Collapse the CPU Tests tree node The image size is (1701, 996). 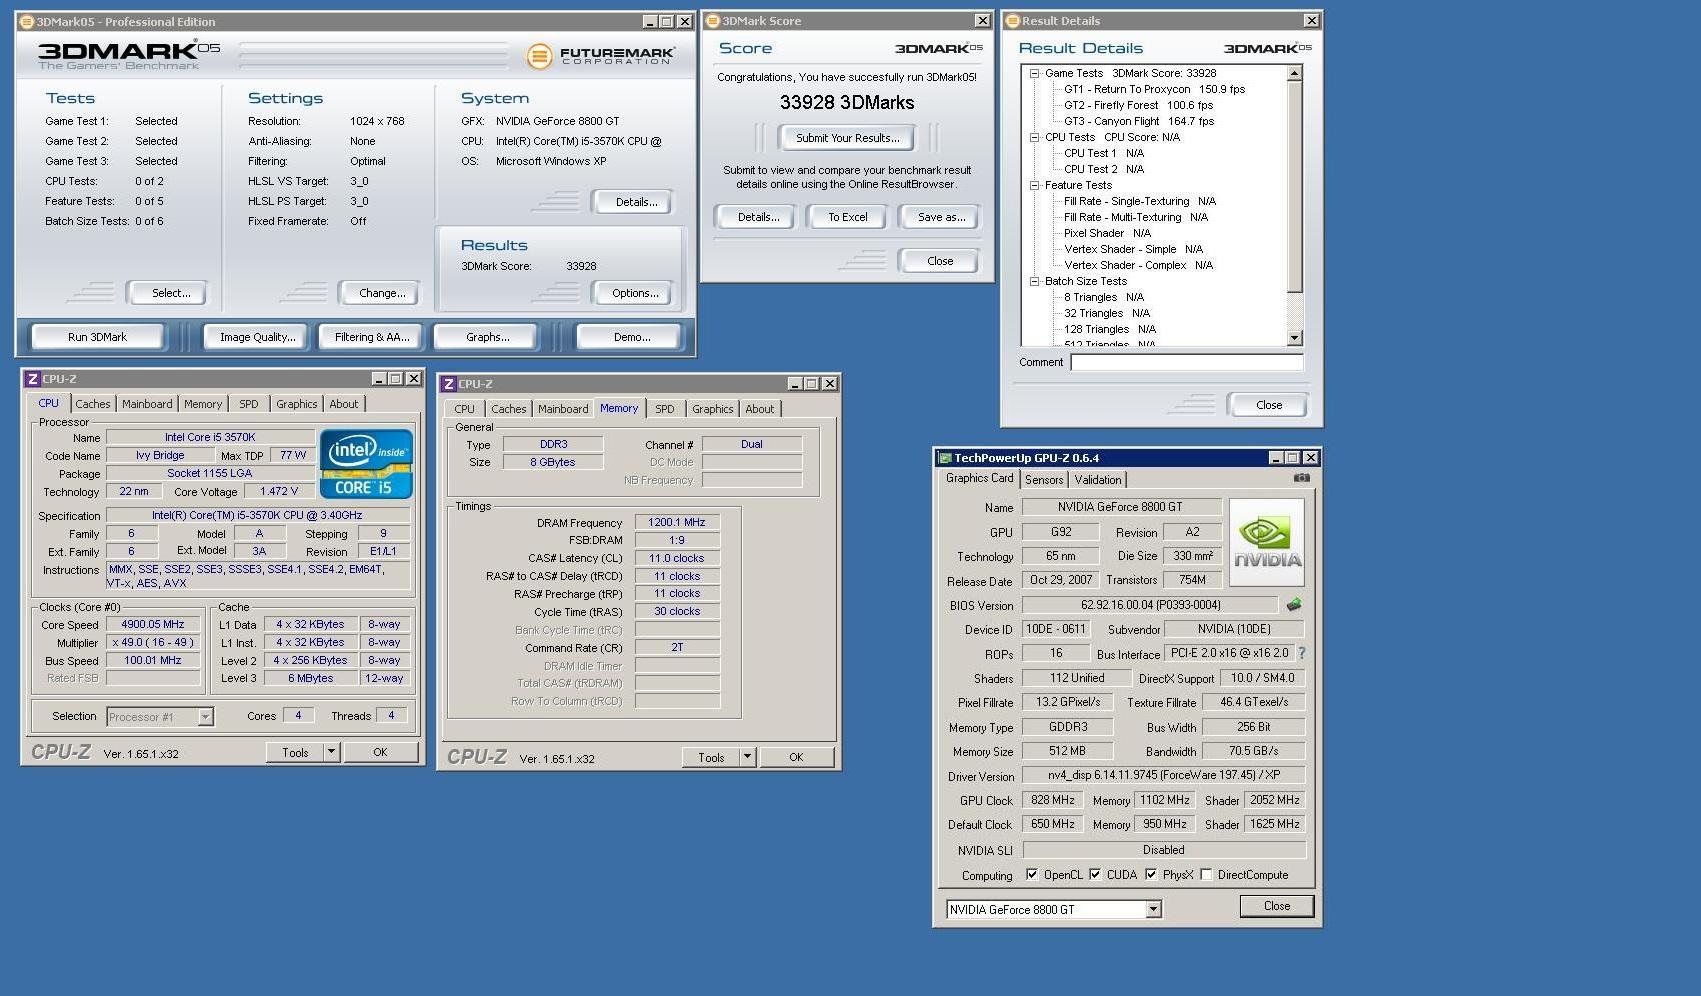(1034, 137)
